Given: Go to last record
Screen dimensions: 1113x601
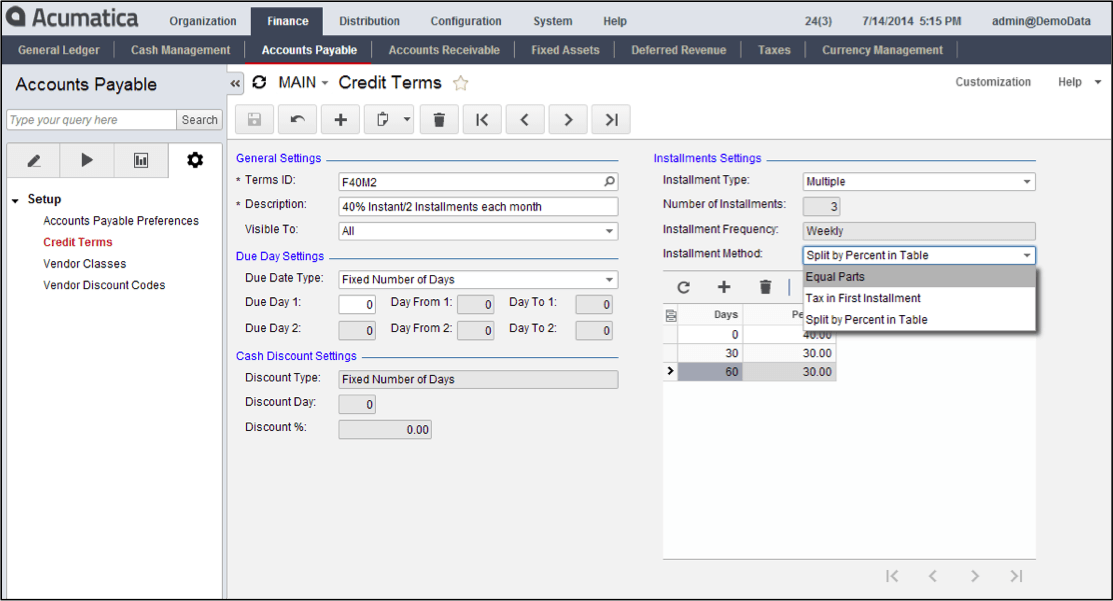Looking at the screenshot, I should tap(611, 119).
